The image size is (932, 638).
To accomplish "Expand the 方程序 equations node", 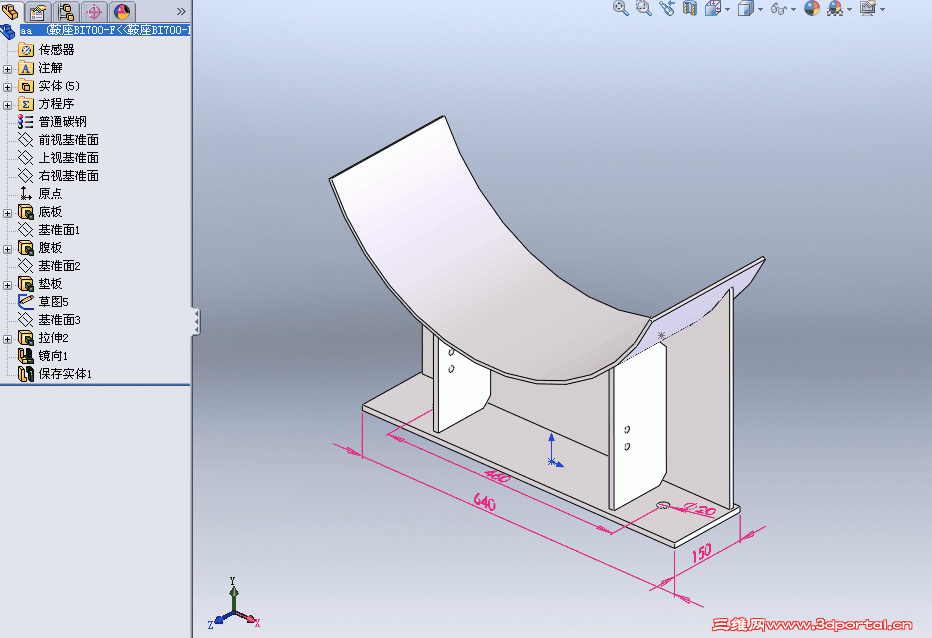I will (x=7, y=105).
